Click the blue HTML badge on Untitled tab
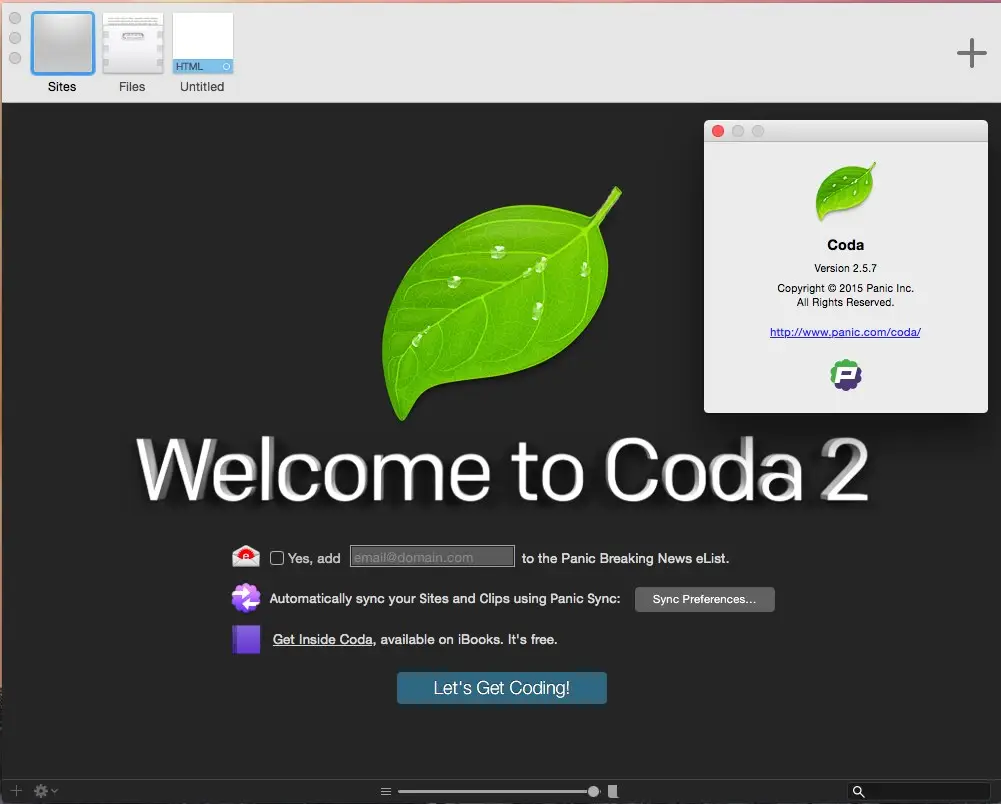The width and height of the screenshot is (1001, 804). click(202, 66)
